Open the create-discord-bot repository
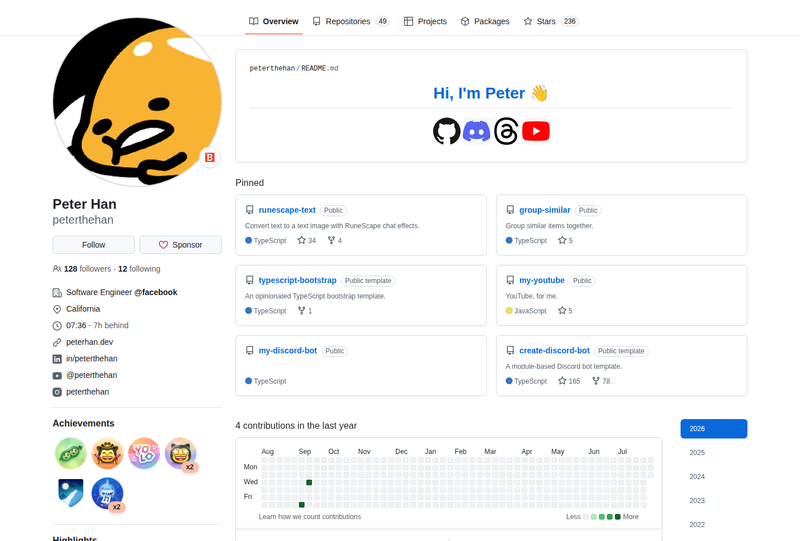 (554, 351)
